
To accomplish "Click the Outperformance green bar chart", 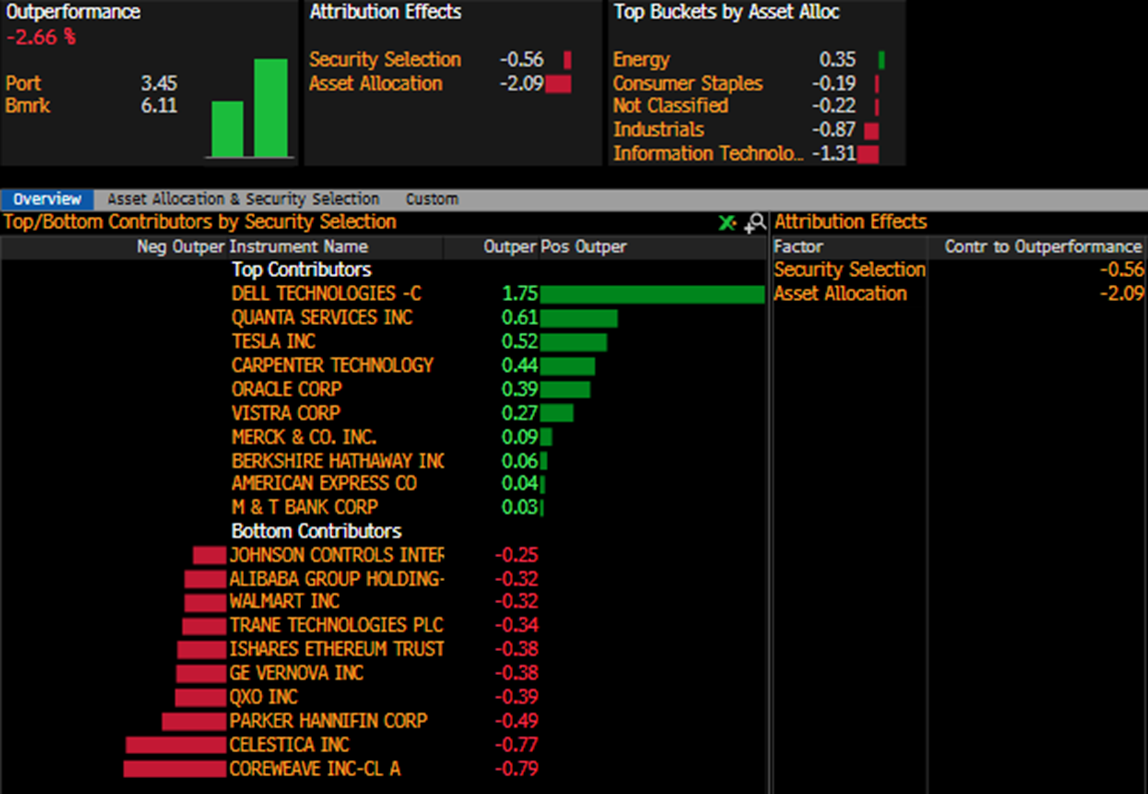I will coord(250,108).
